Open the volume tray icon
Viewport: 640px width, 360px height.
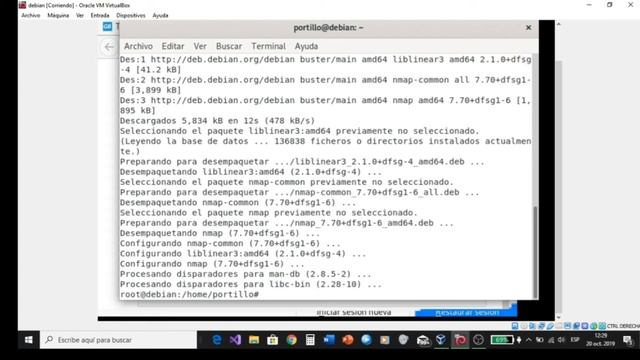pyautogui.click(x=561, y=340)
